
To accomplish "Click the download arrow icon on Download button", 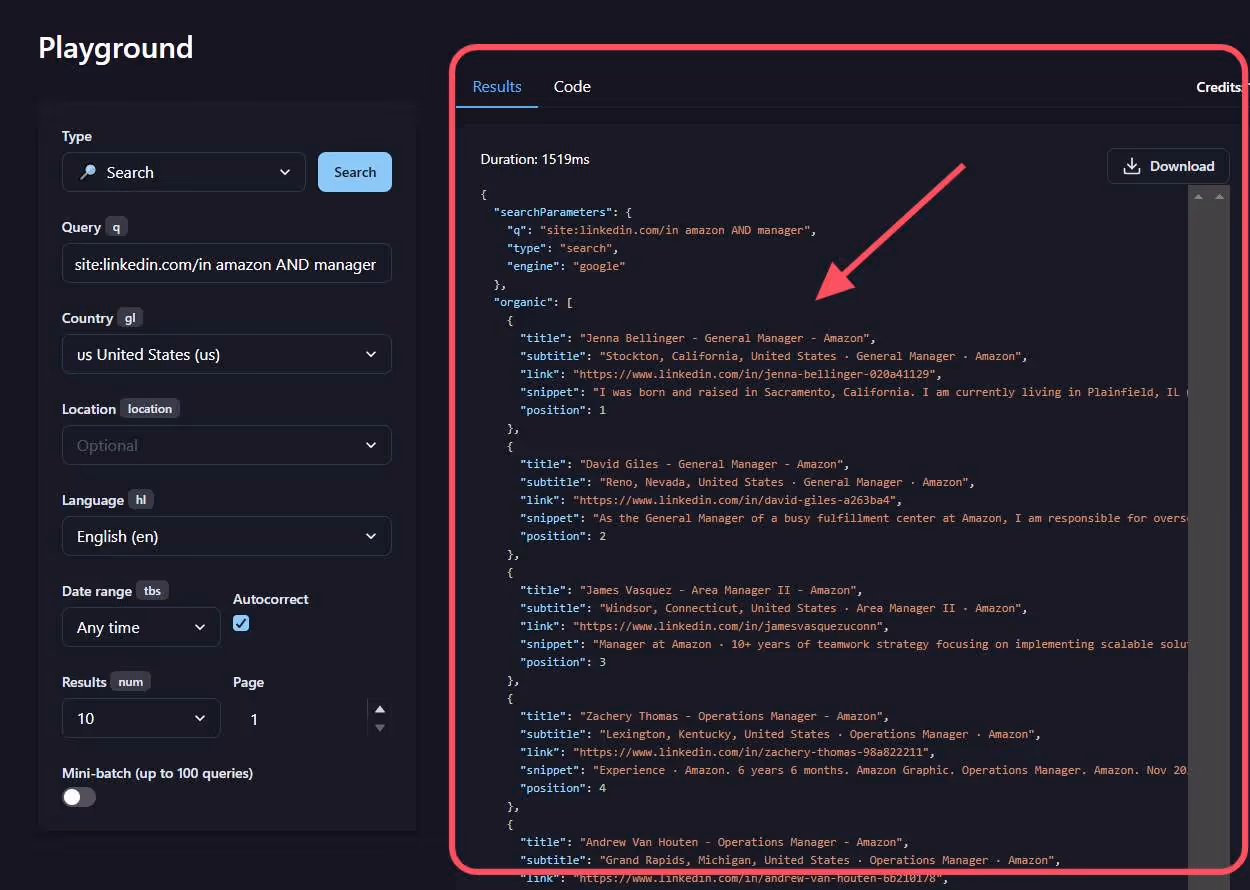I will click(x=1131, y=166).
